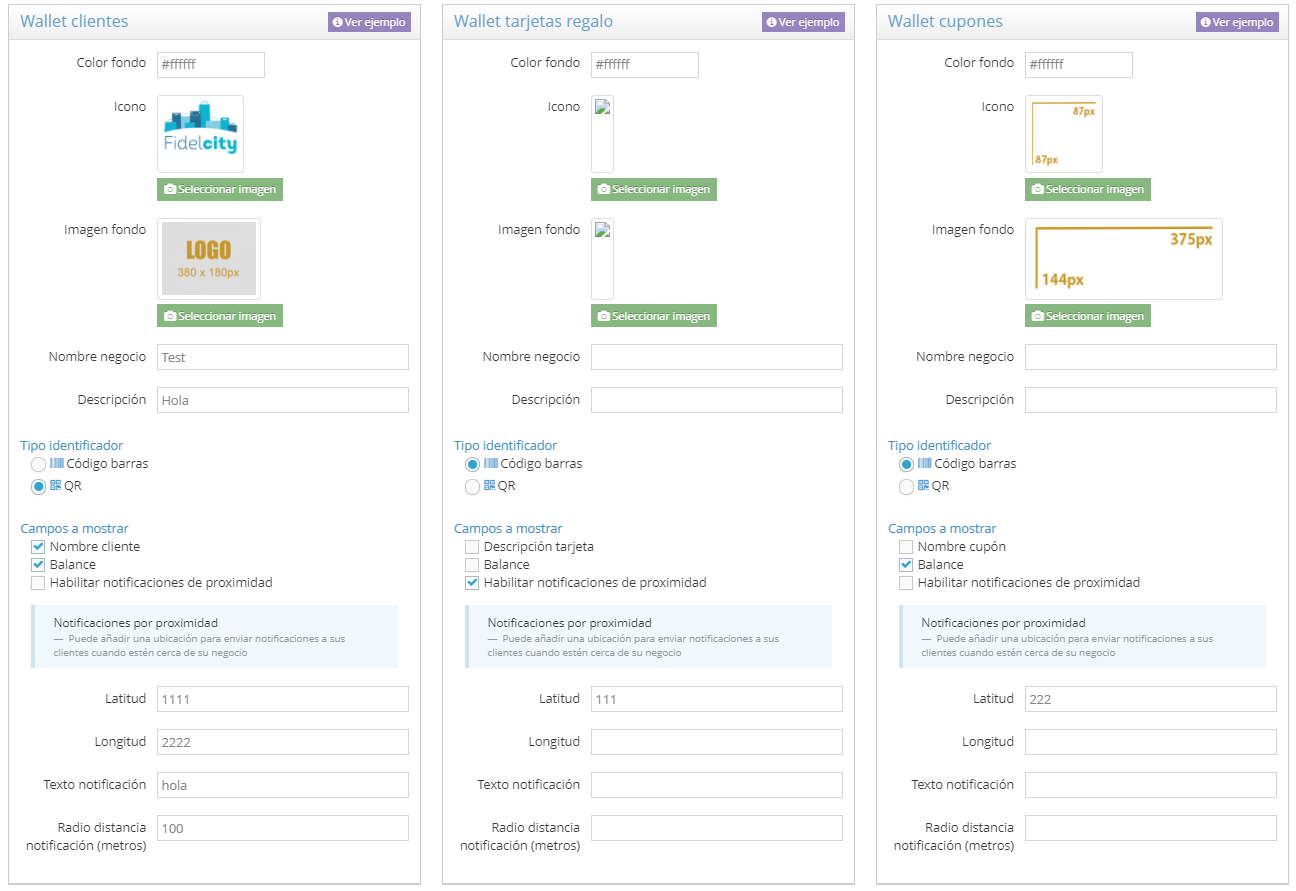The height and width of the screenshot is (891, 1296).
Task: Open Ver ejemplo for Wallet tarjetas regalo
Action: (803, 22)
